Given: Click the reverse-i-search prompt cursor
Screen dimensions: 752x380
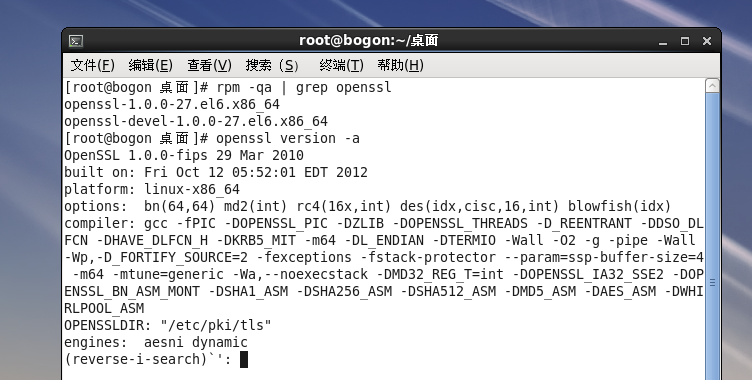Looking at the screenshot, I should (244, 359).
